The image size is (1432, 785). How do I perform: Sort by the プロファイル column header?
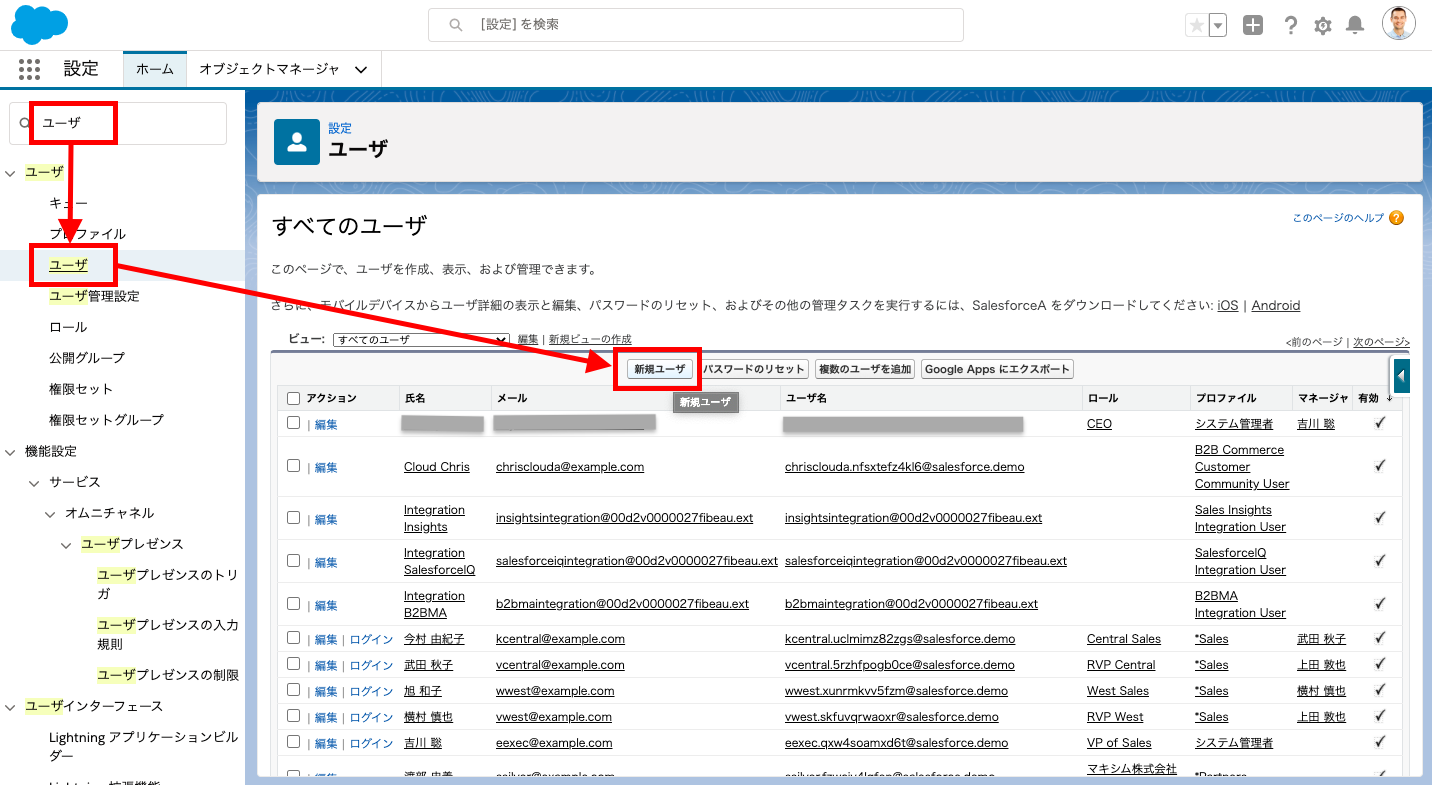(x=1225, y=398)
